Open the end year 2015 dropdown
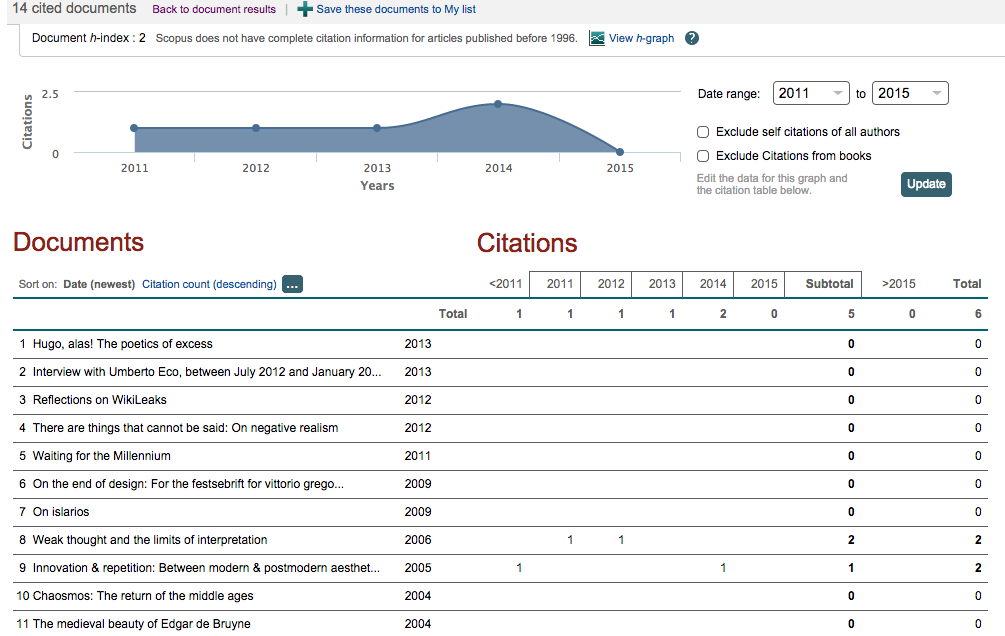This screenshot has width=1005, height=636. point(910,93)
